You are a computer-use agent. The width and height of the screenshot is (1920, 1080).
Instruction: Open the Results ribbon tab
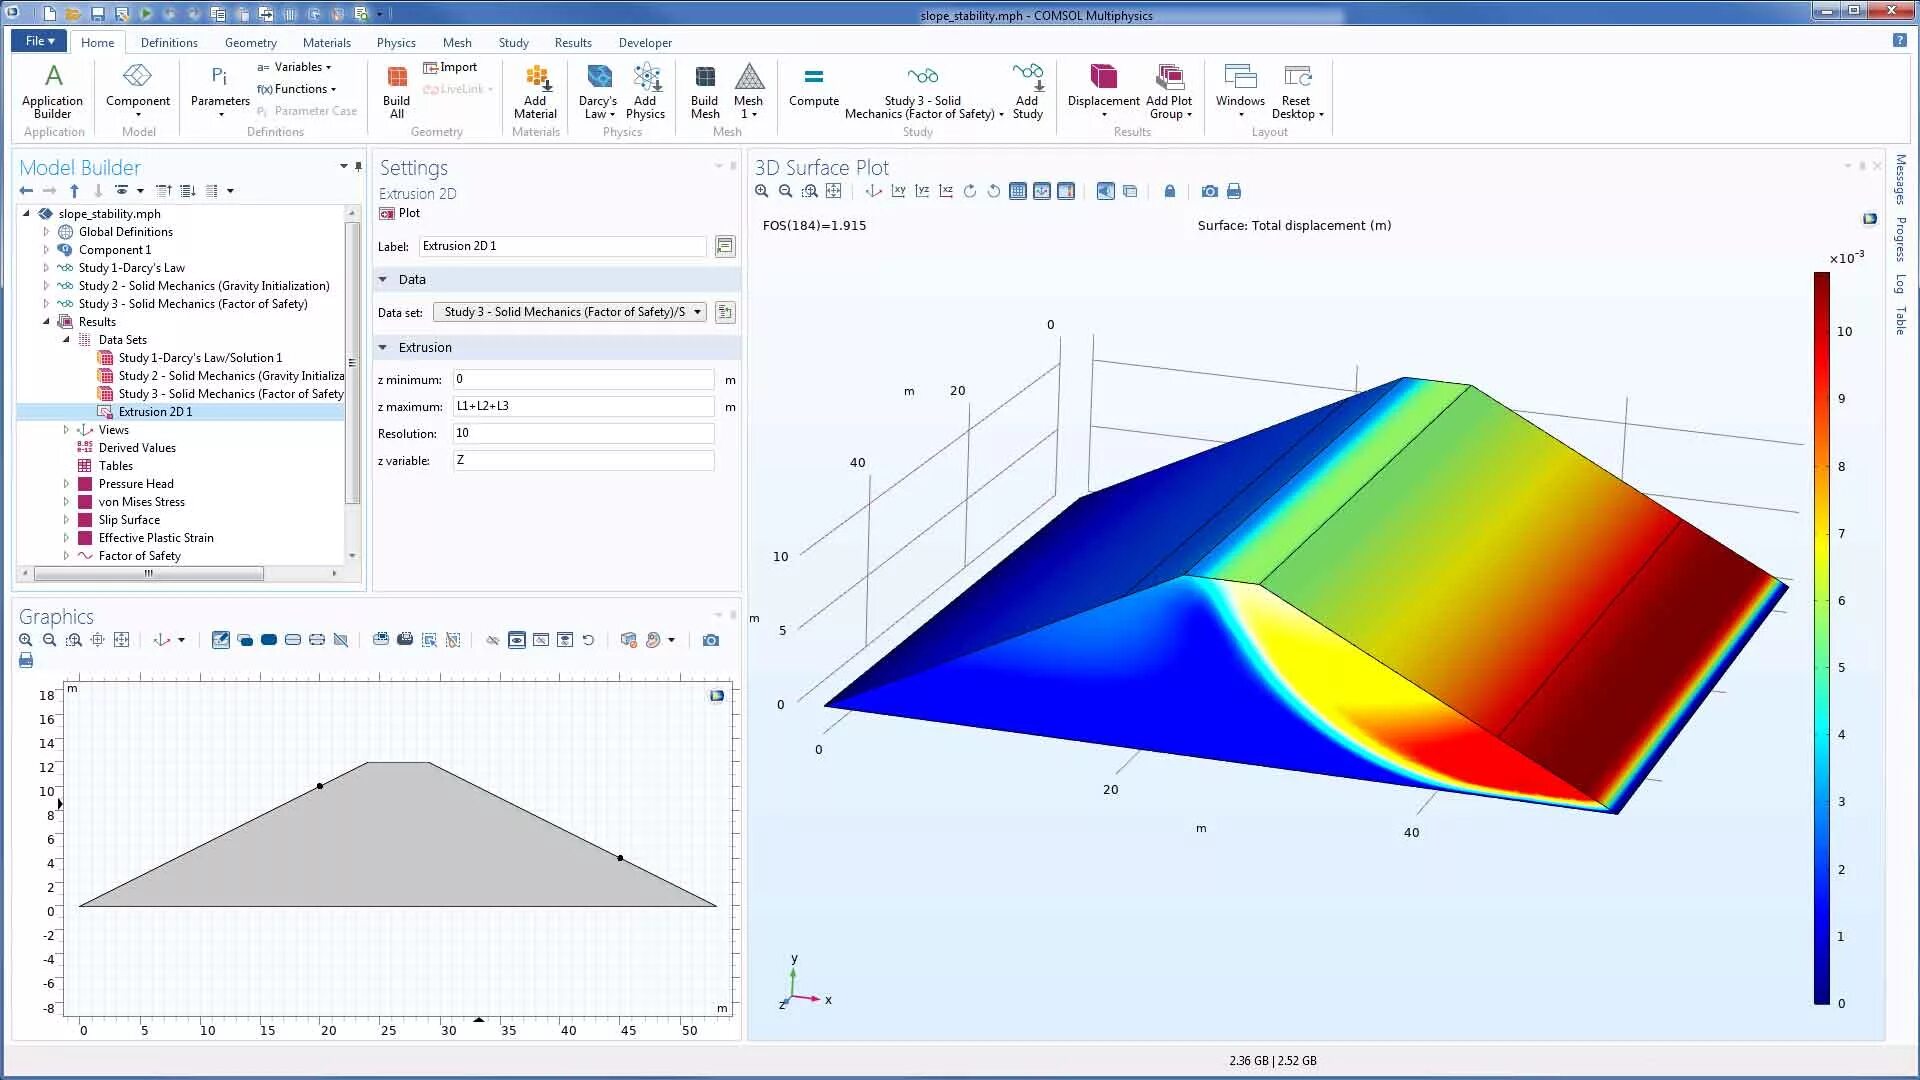[x=572, y=42]
